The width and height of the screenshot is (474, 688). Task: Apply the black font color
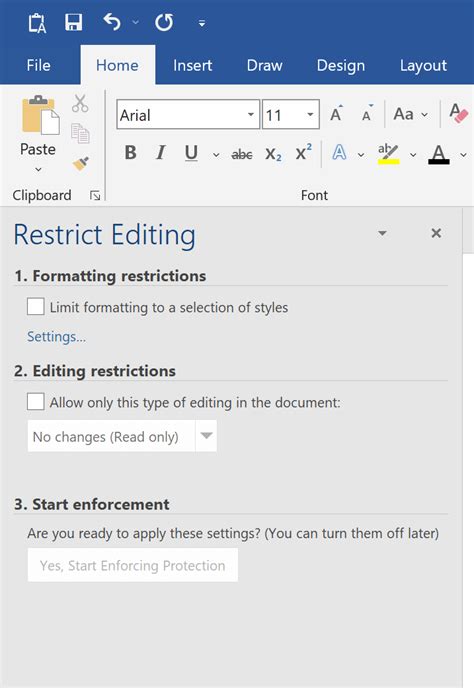439,154
